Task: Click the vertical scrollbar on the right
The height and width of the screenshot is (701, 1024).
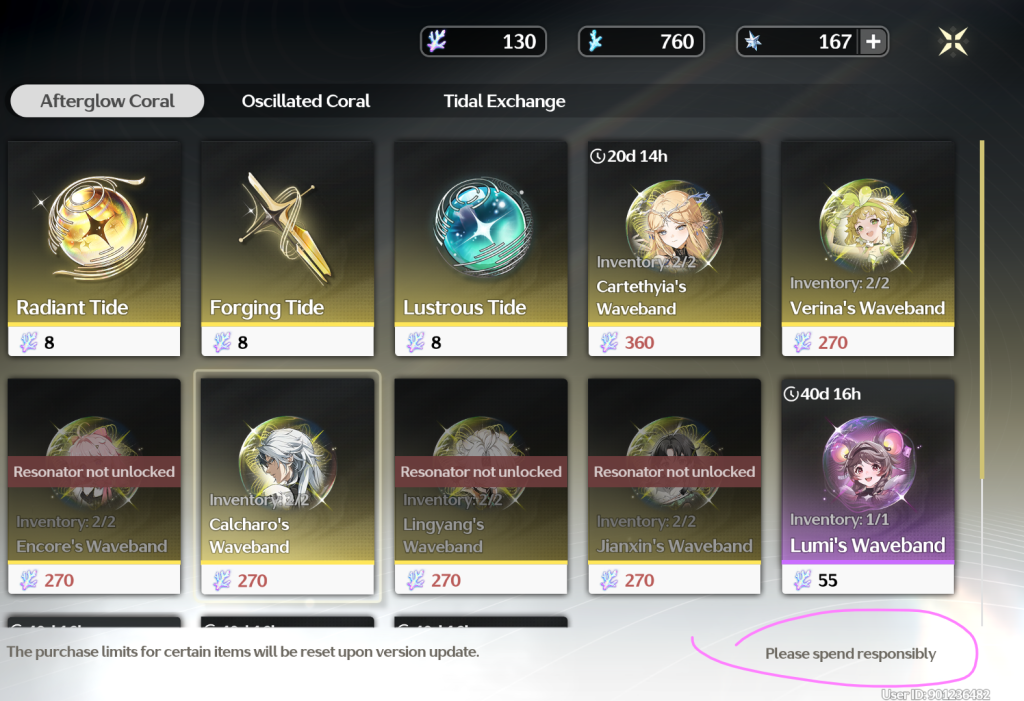Action: pyautogui.click(x=982, y=308)
